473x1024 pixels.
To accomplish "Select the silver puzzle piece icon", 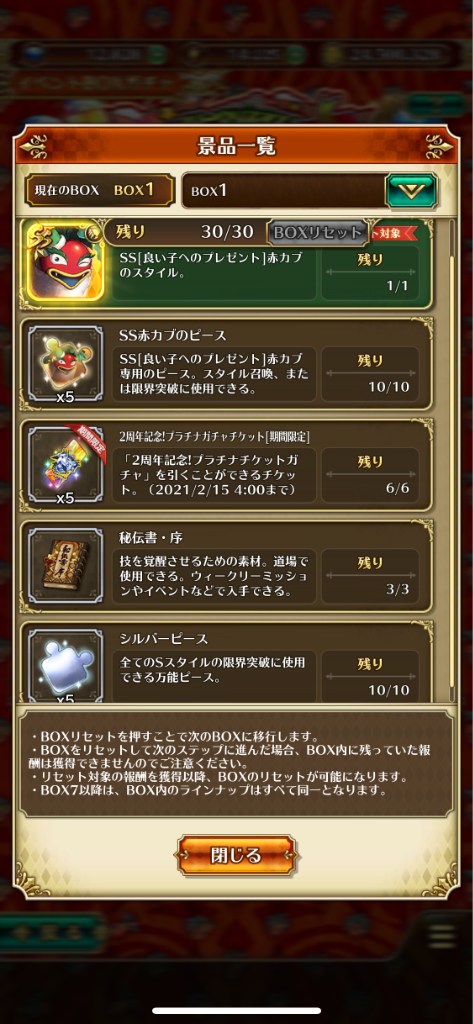I will coord(65,666).
